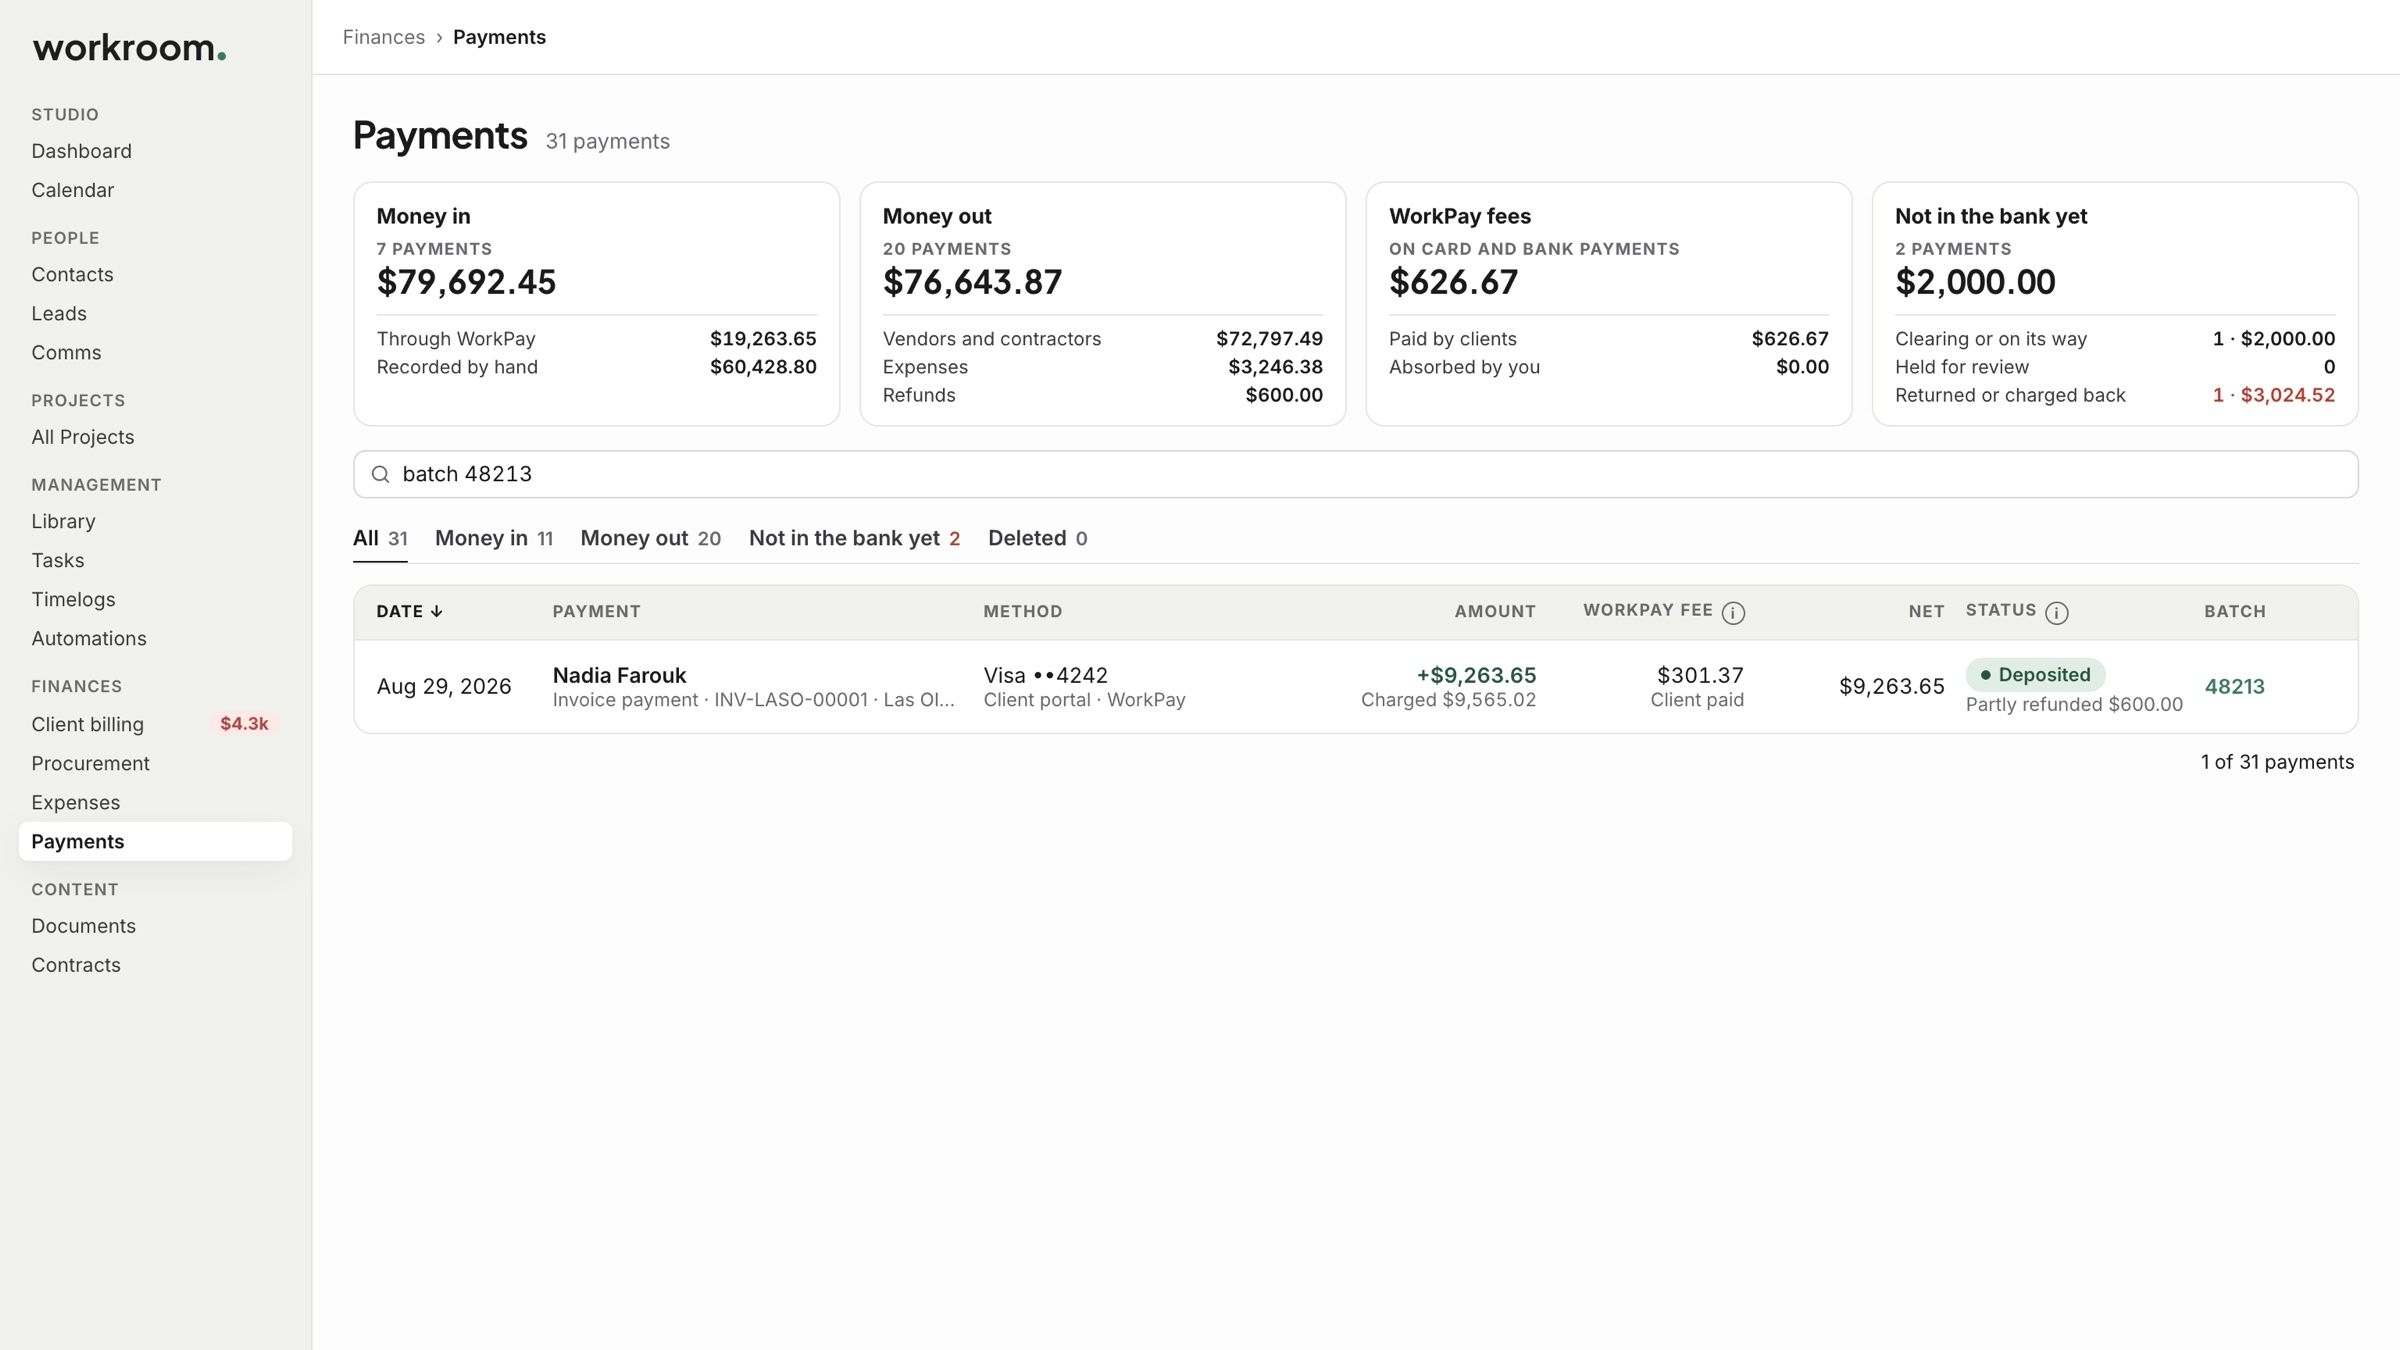Click the Nadia Farouk payment name
The height and width of the screenshot is (1350, 2400).
coord(619,675)
